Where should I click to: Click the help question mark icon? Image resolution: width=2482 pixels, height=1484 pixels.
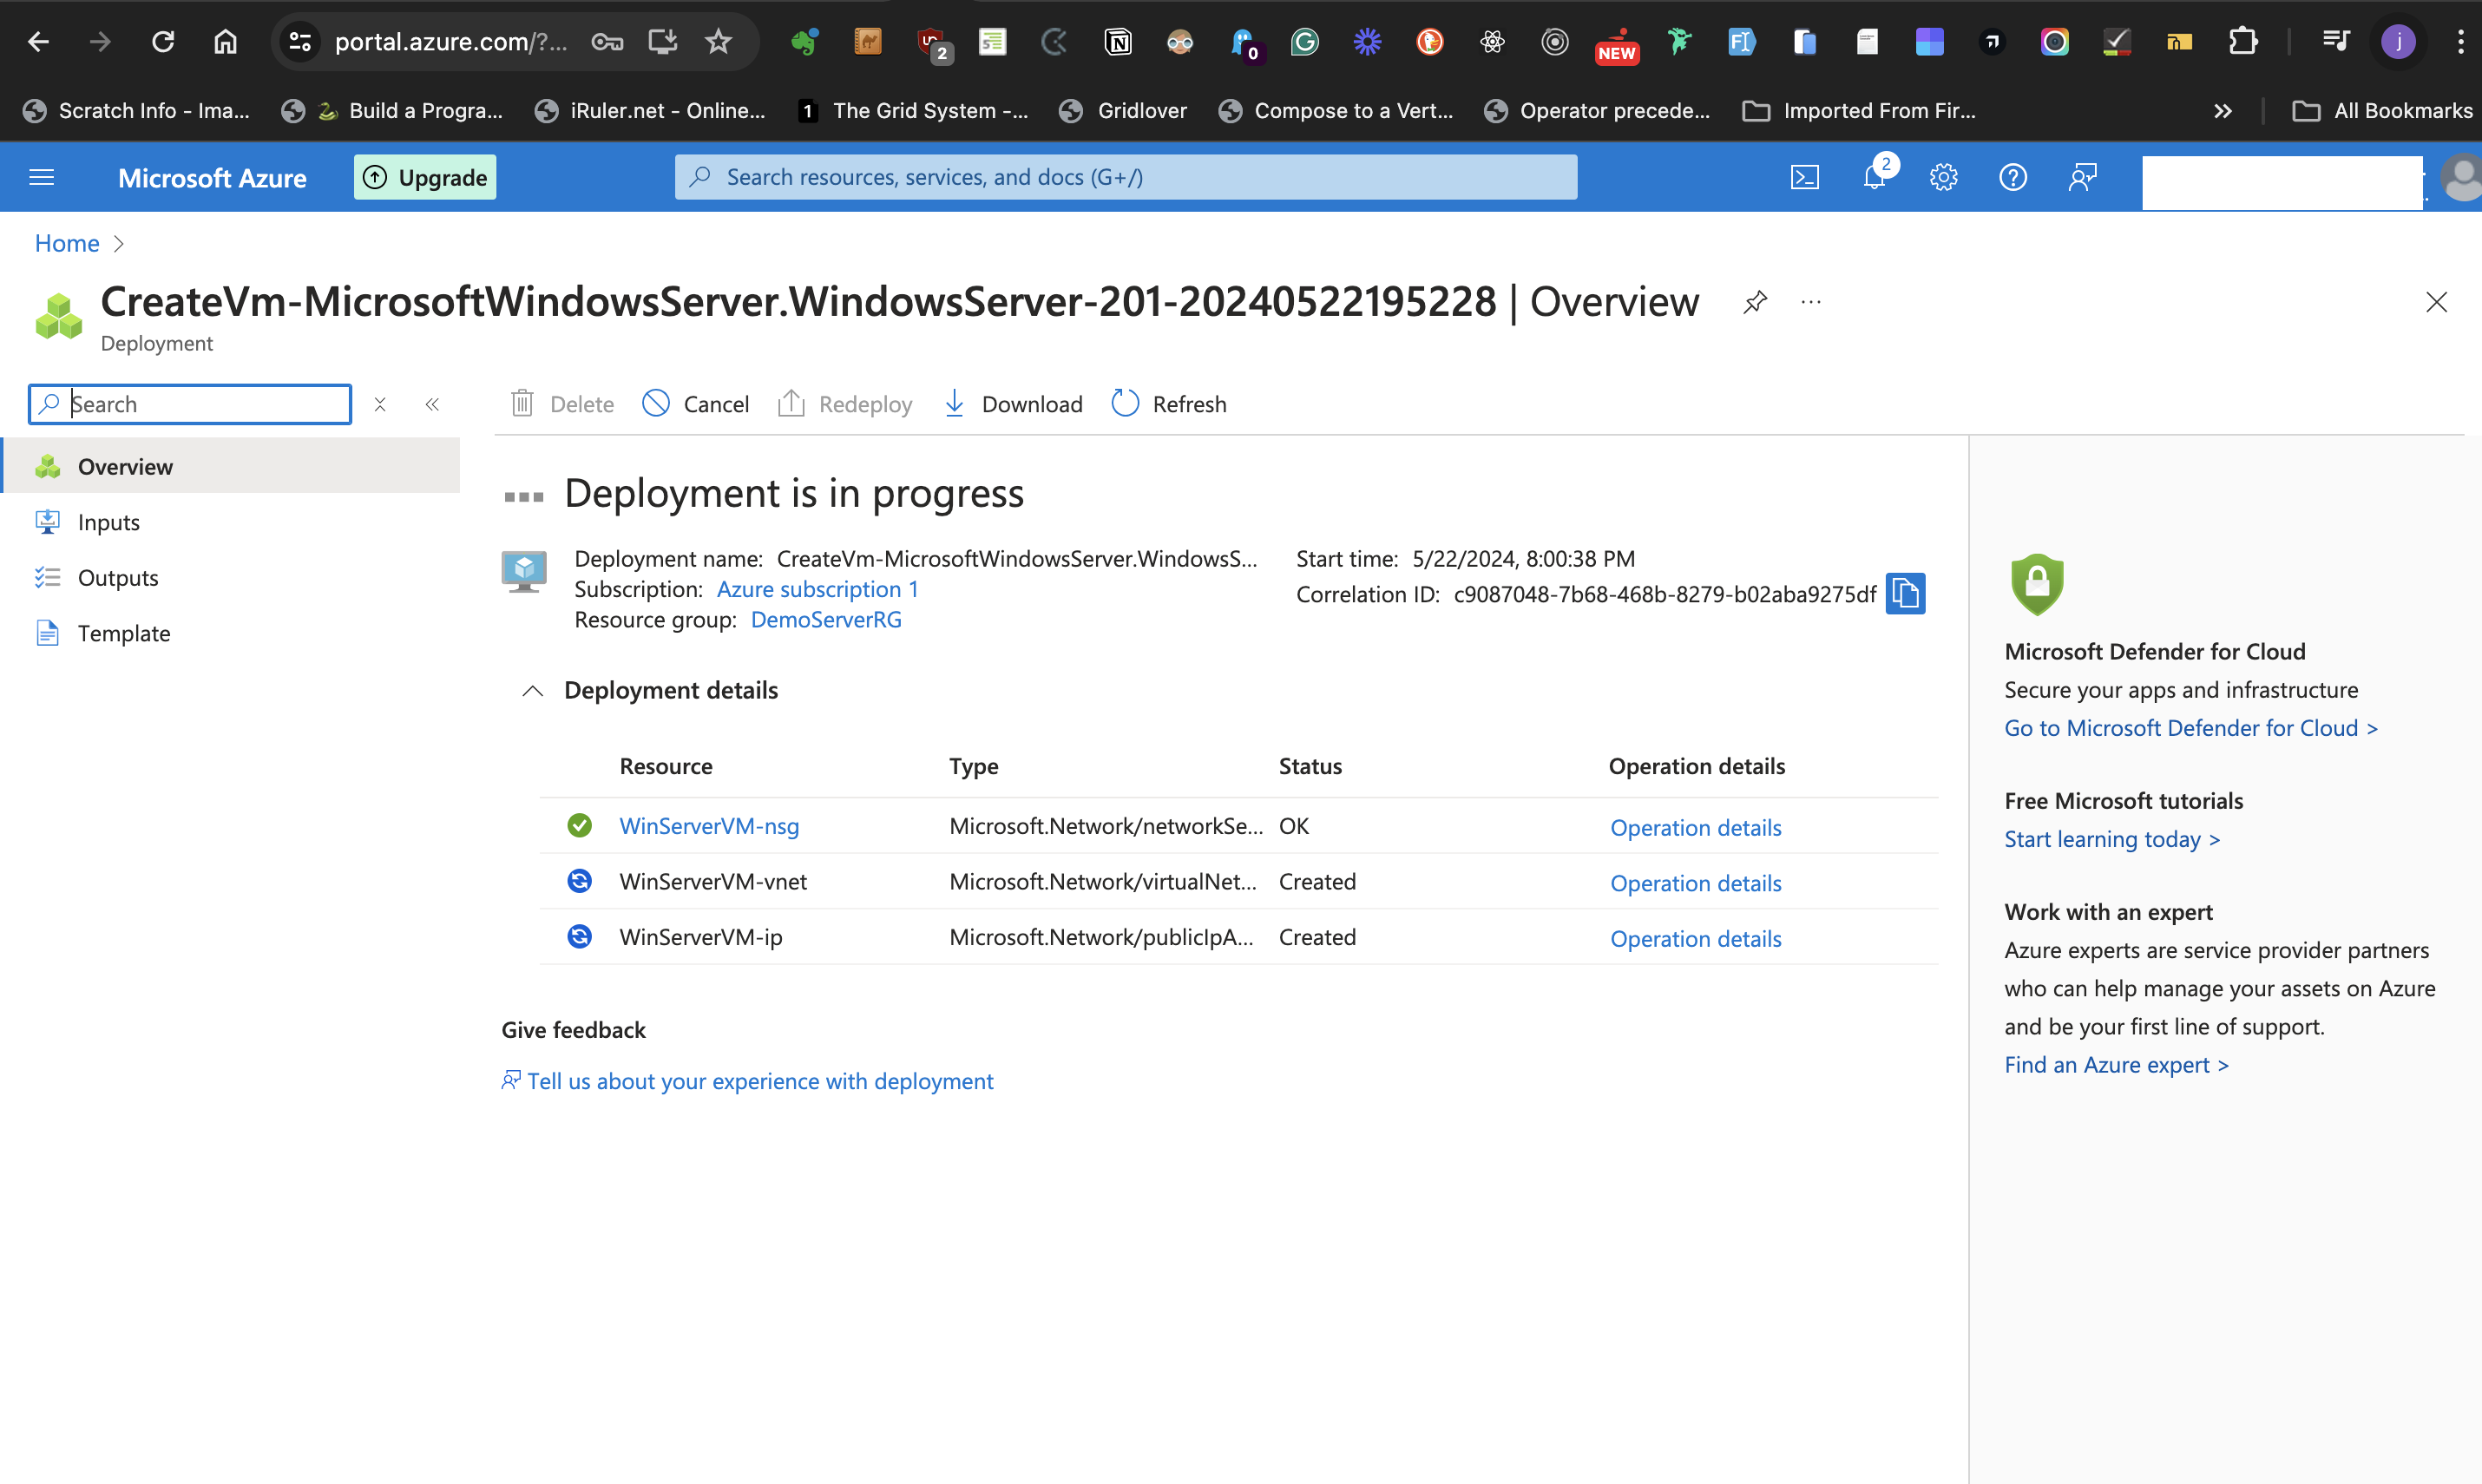coord(2013,177)
